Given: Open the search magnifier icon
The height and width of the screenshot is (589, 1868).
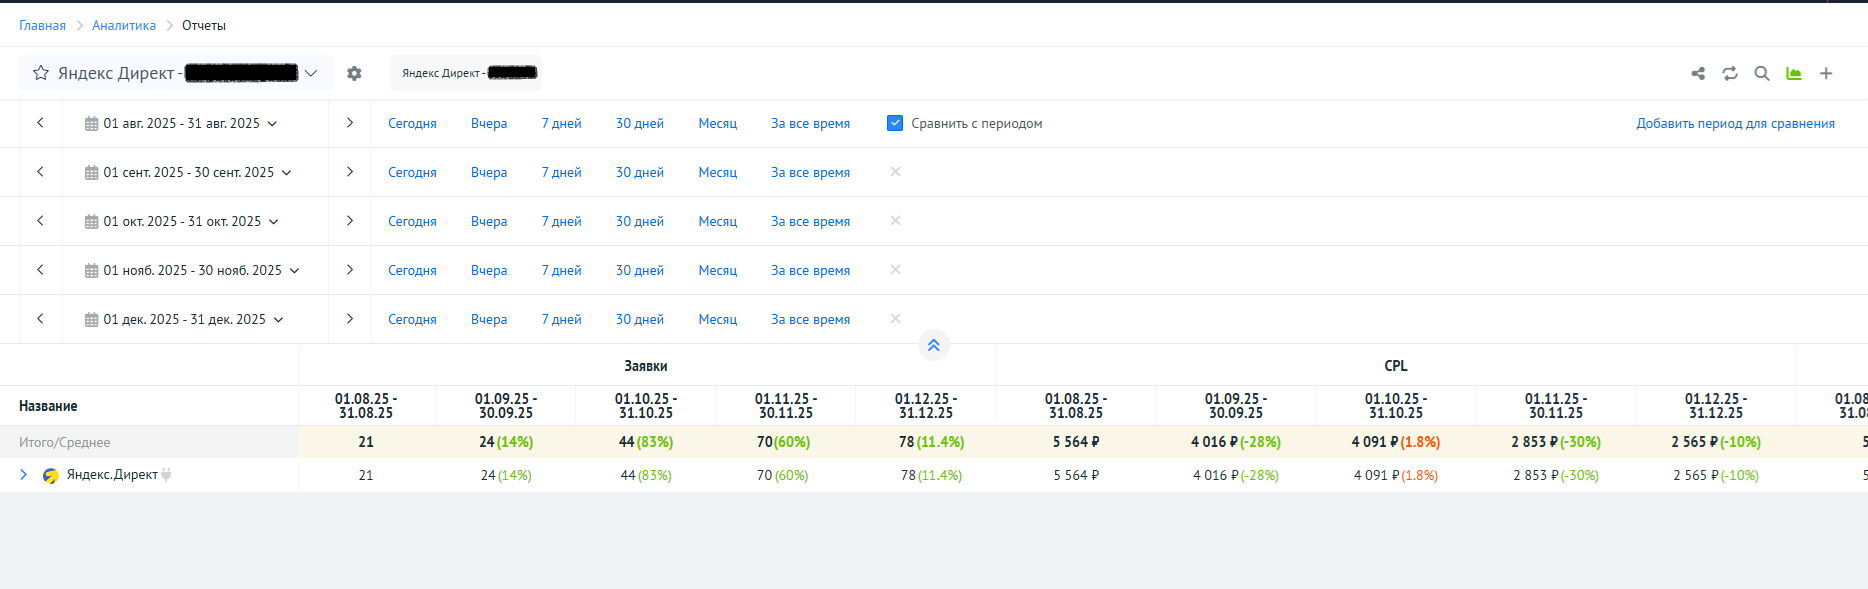Looking at the screenshot, I should point(1762,73).
